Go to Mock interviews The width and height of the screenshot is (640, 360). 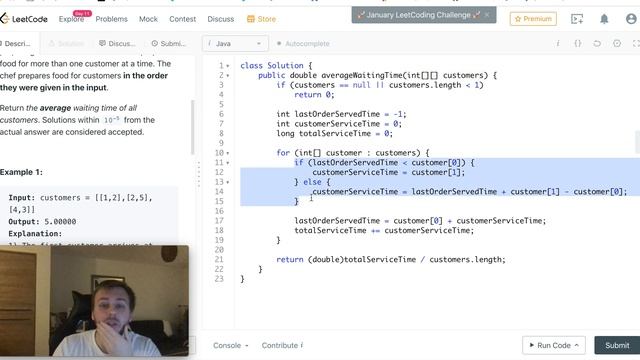pyautogui.click(x=148, y=19)
